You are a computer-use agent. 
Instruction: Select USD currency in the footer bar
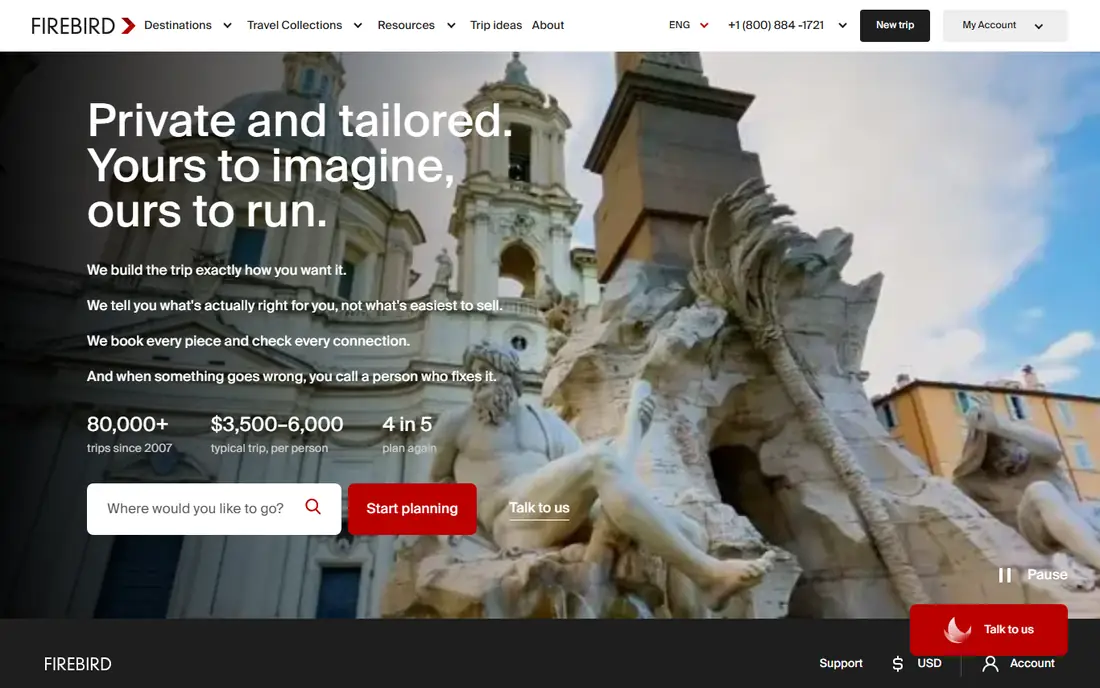(x=930, y=663)
